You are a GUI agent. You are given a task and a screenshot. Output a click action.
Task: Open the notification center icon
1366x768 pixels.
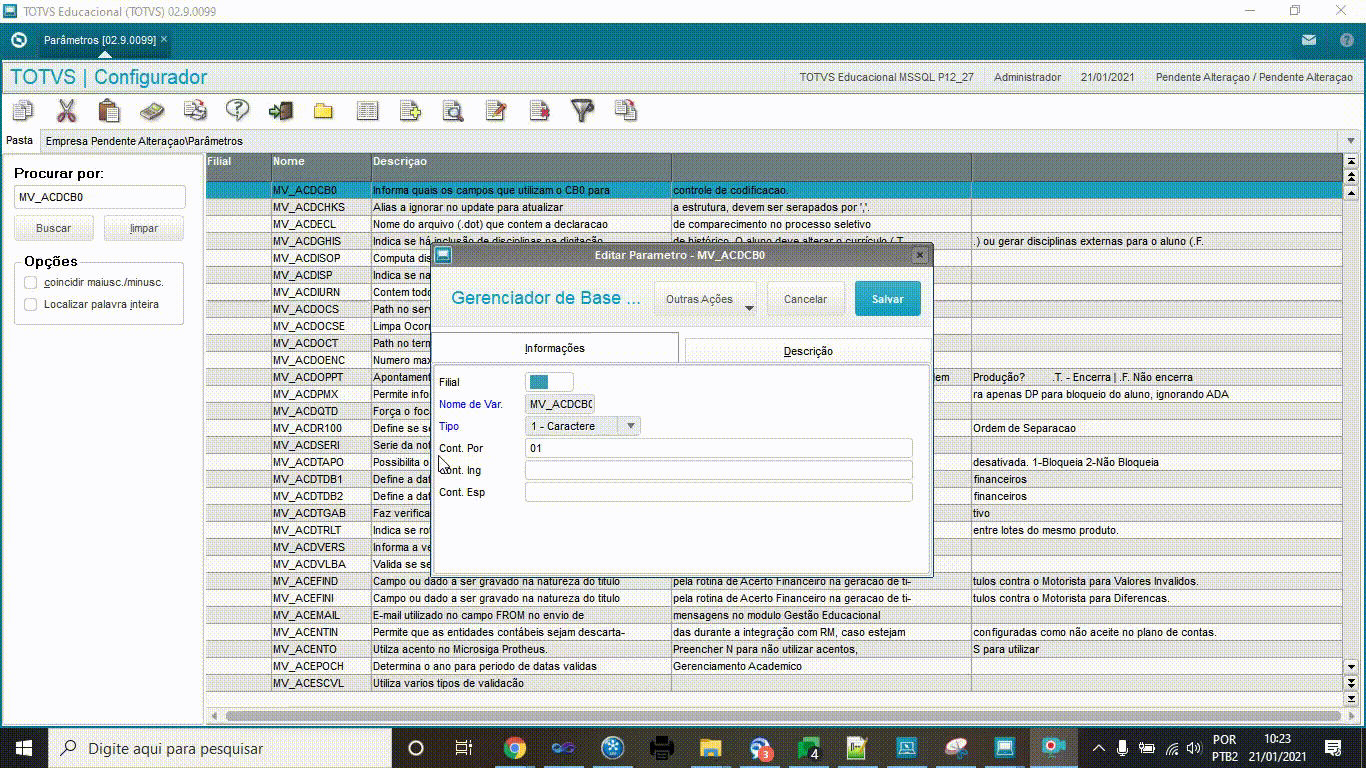[1333, 748]
